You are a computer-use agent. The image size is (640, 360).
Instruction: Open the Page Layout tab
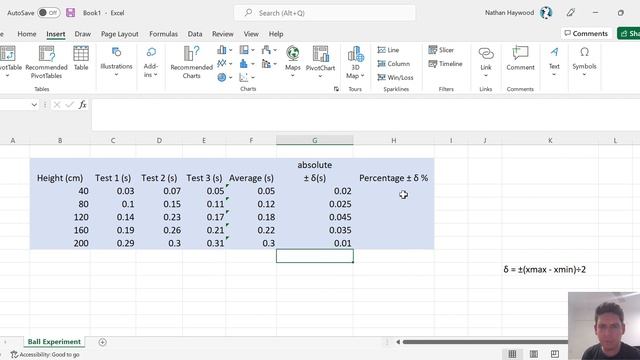pos(120,34)
